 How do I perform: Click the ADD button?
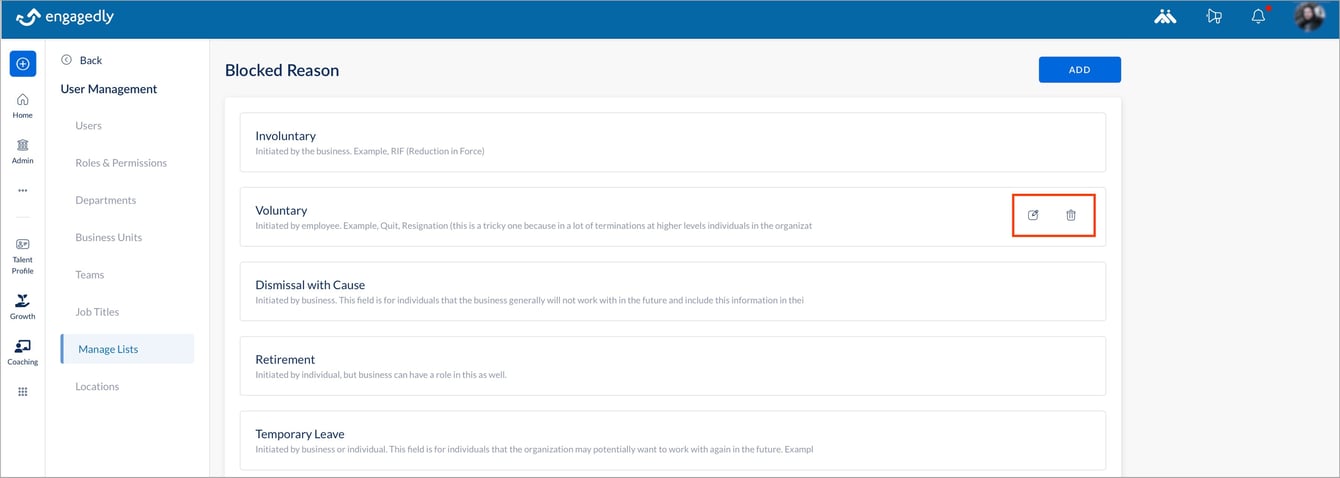1080,70
